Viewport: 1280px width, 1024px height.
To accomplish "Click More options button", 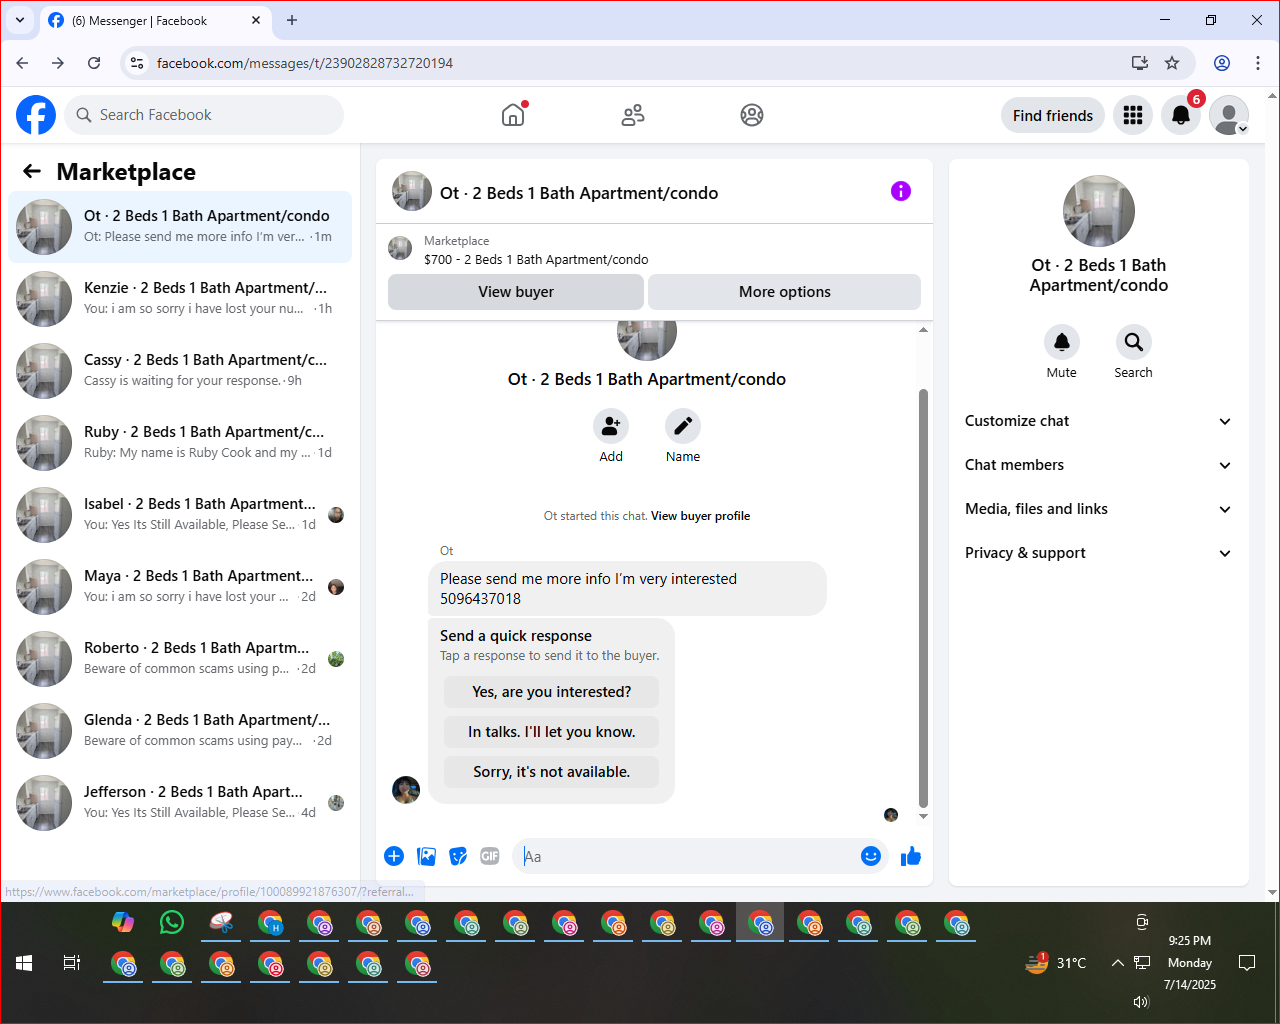I will click(x=785, y=292).
